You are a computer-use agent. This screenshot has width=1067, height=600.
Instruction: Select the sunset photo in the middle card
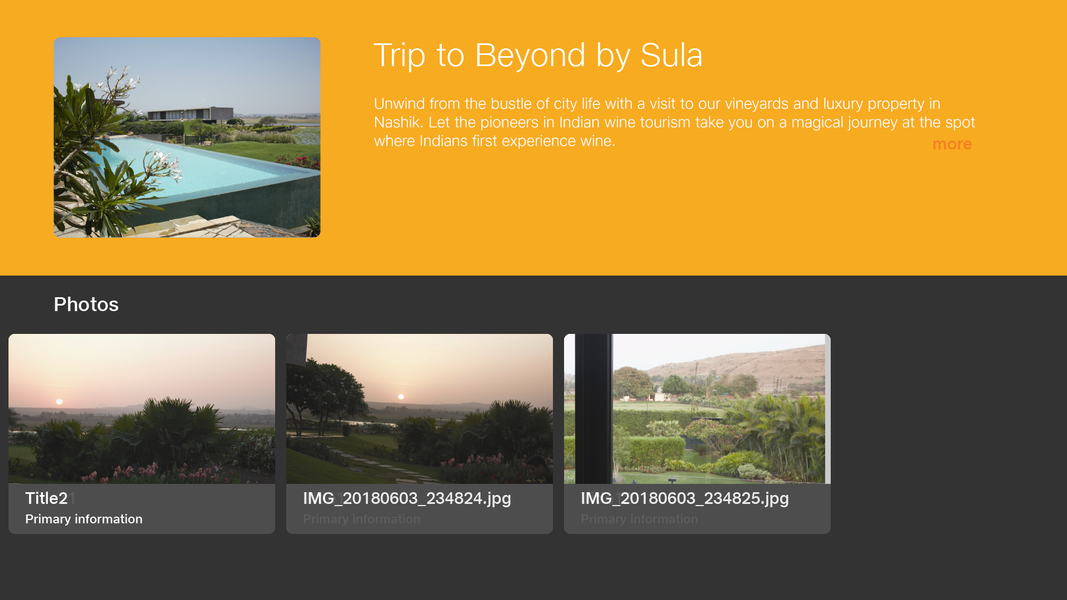tap(419, 410)
